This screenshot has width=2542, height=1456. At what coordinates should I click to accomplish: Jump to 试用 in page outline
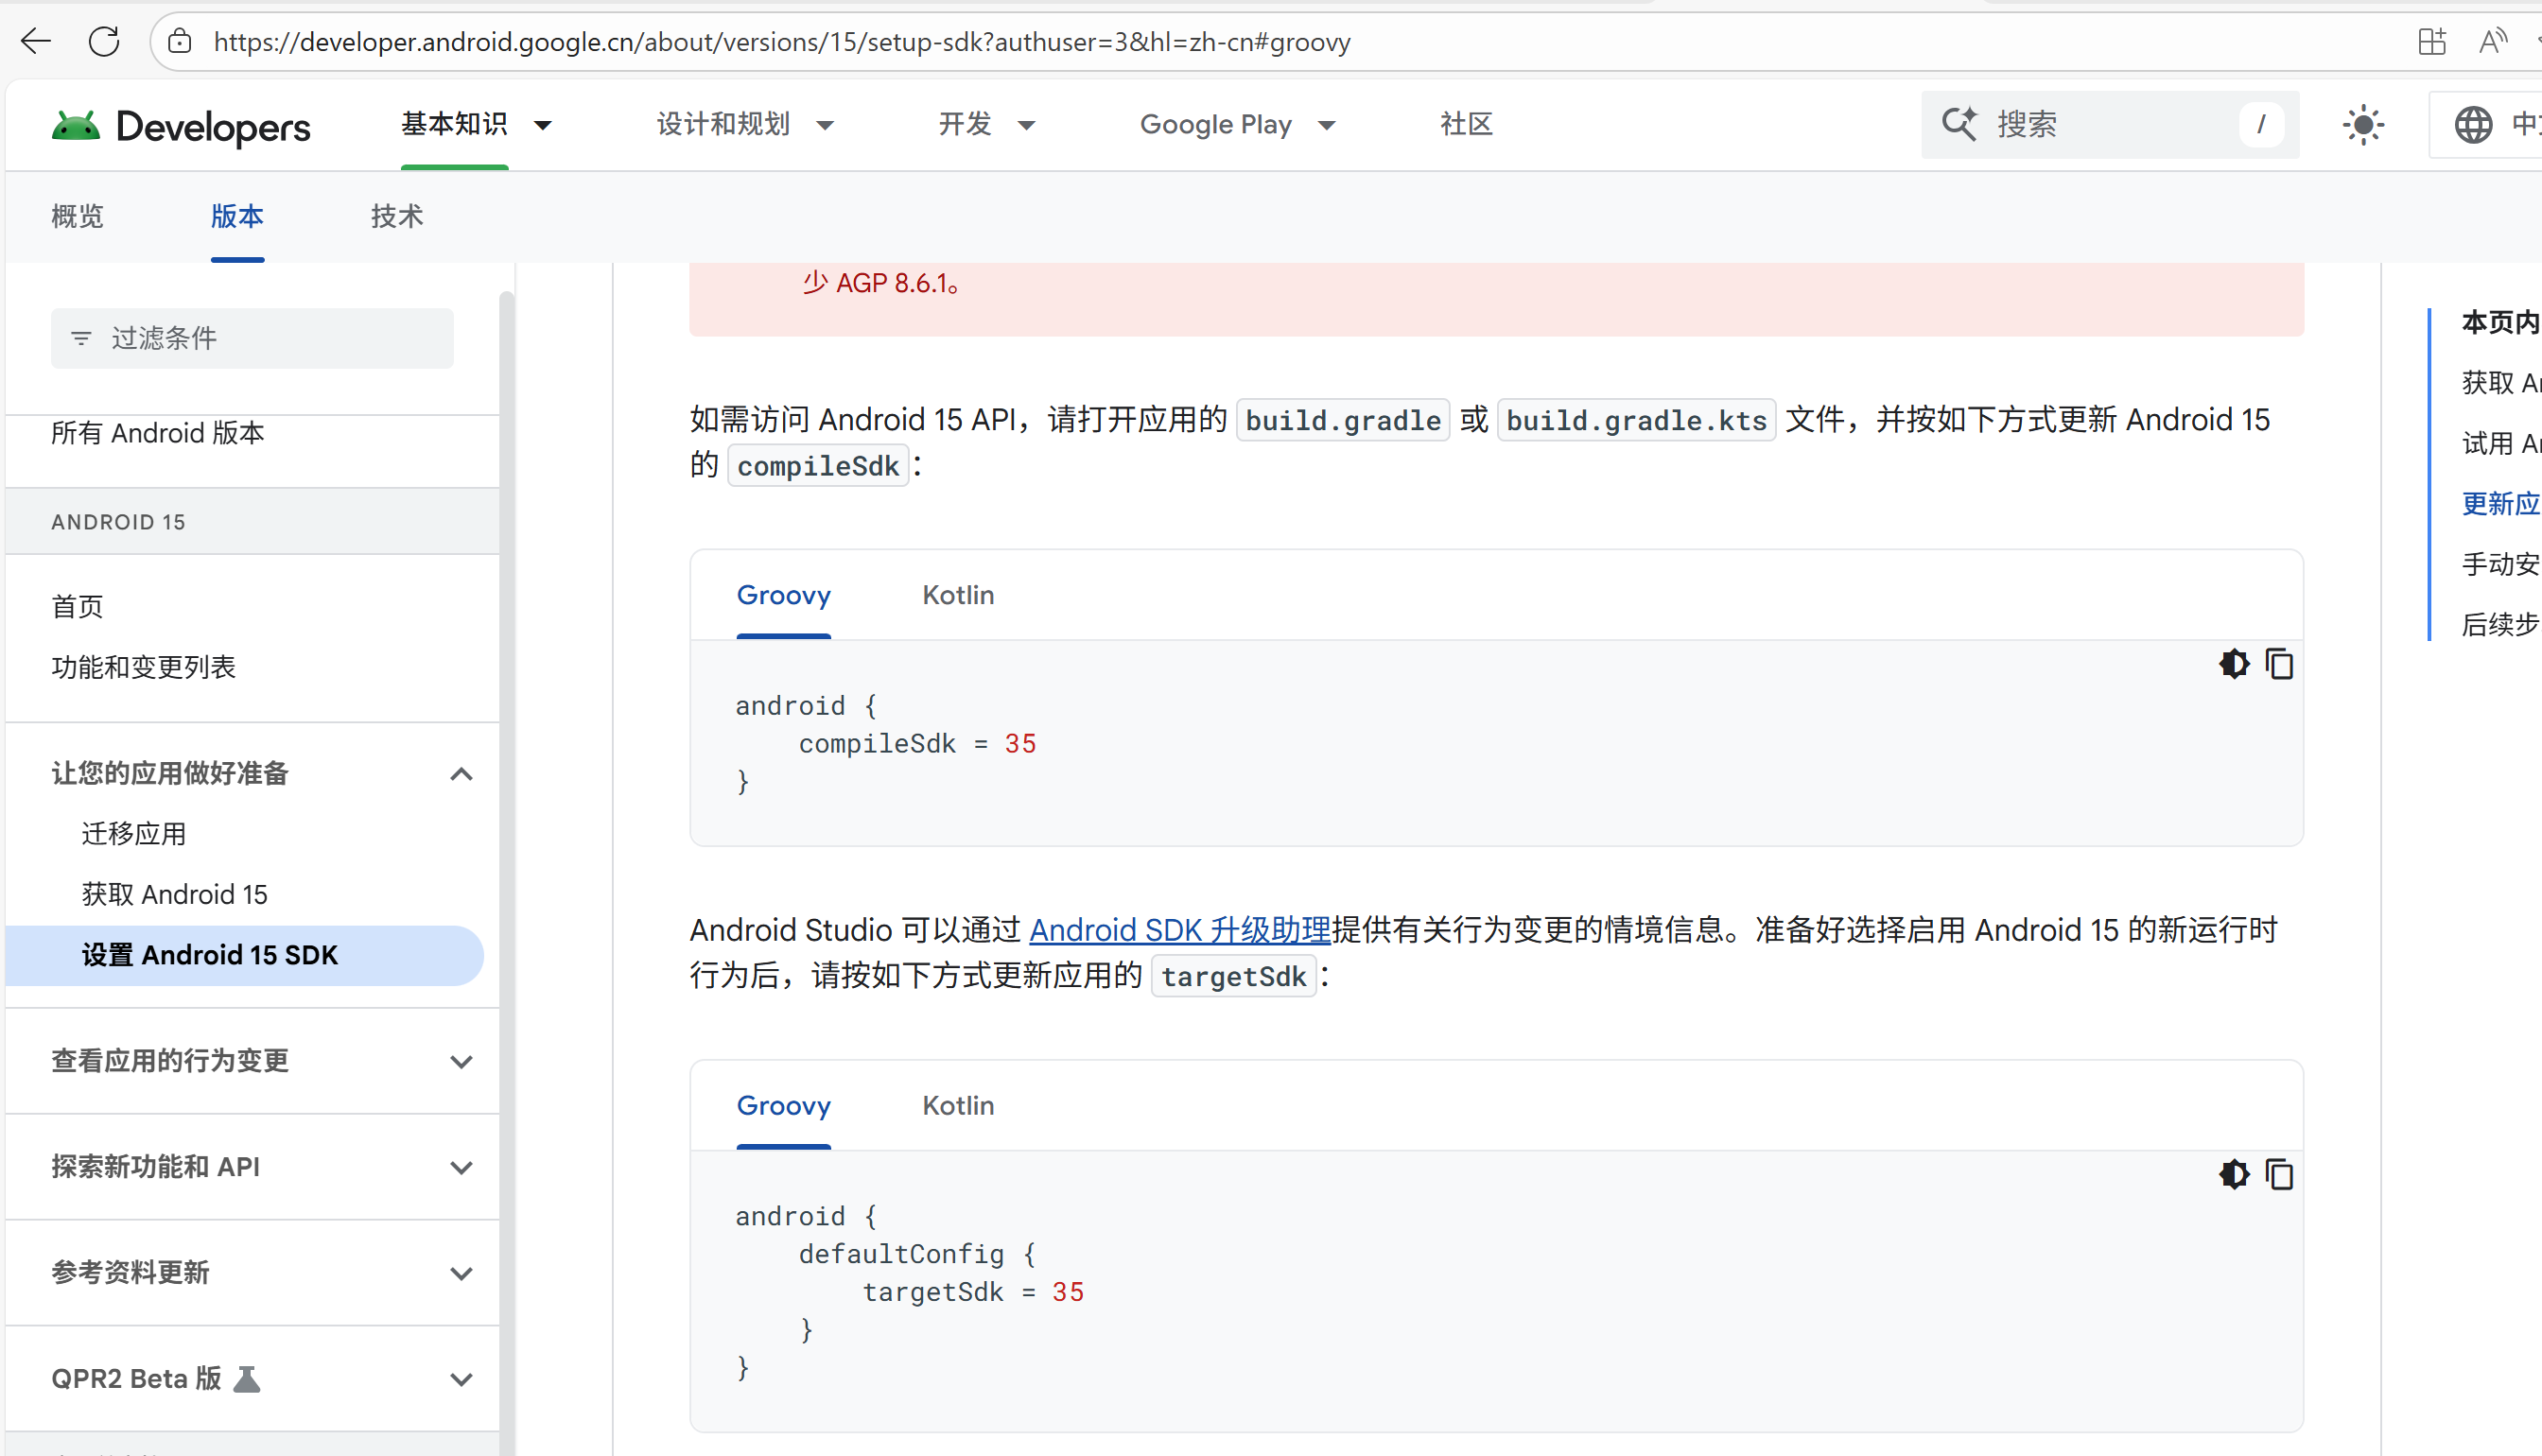click(x=2500, y=443)
